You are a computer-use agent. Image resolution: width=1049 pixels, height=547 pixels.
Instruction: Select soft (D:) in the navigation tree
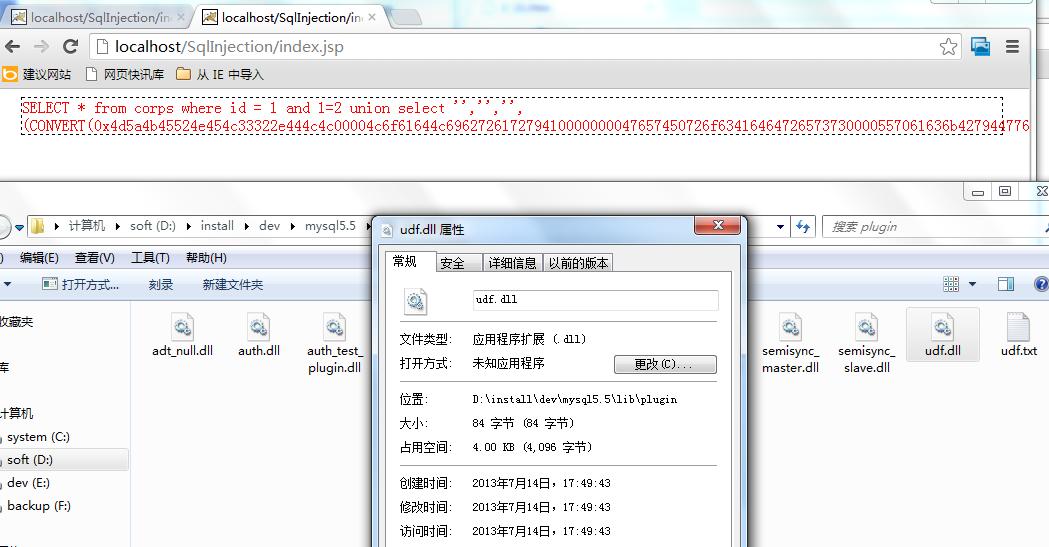point(30,459)
